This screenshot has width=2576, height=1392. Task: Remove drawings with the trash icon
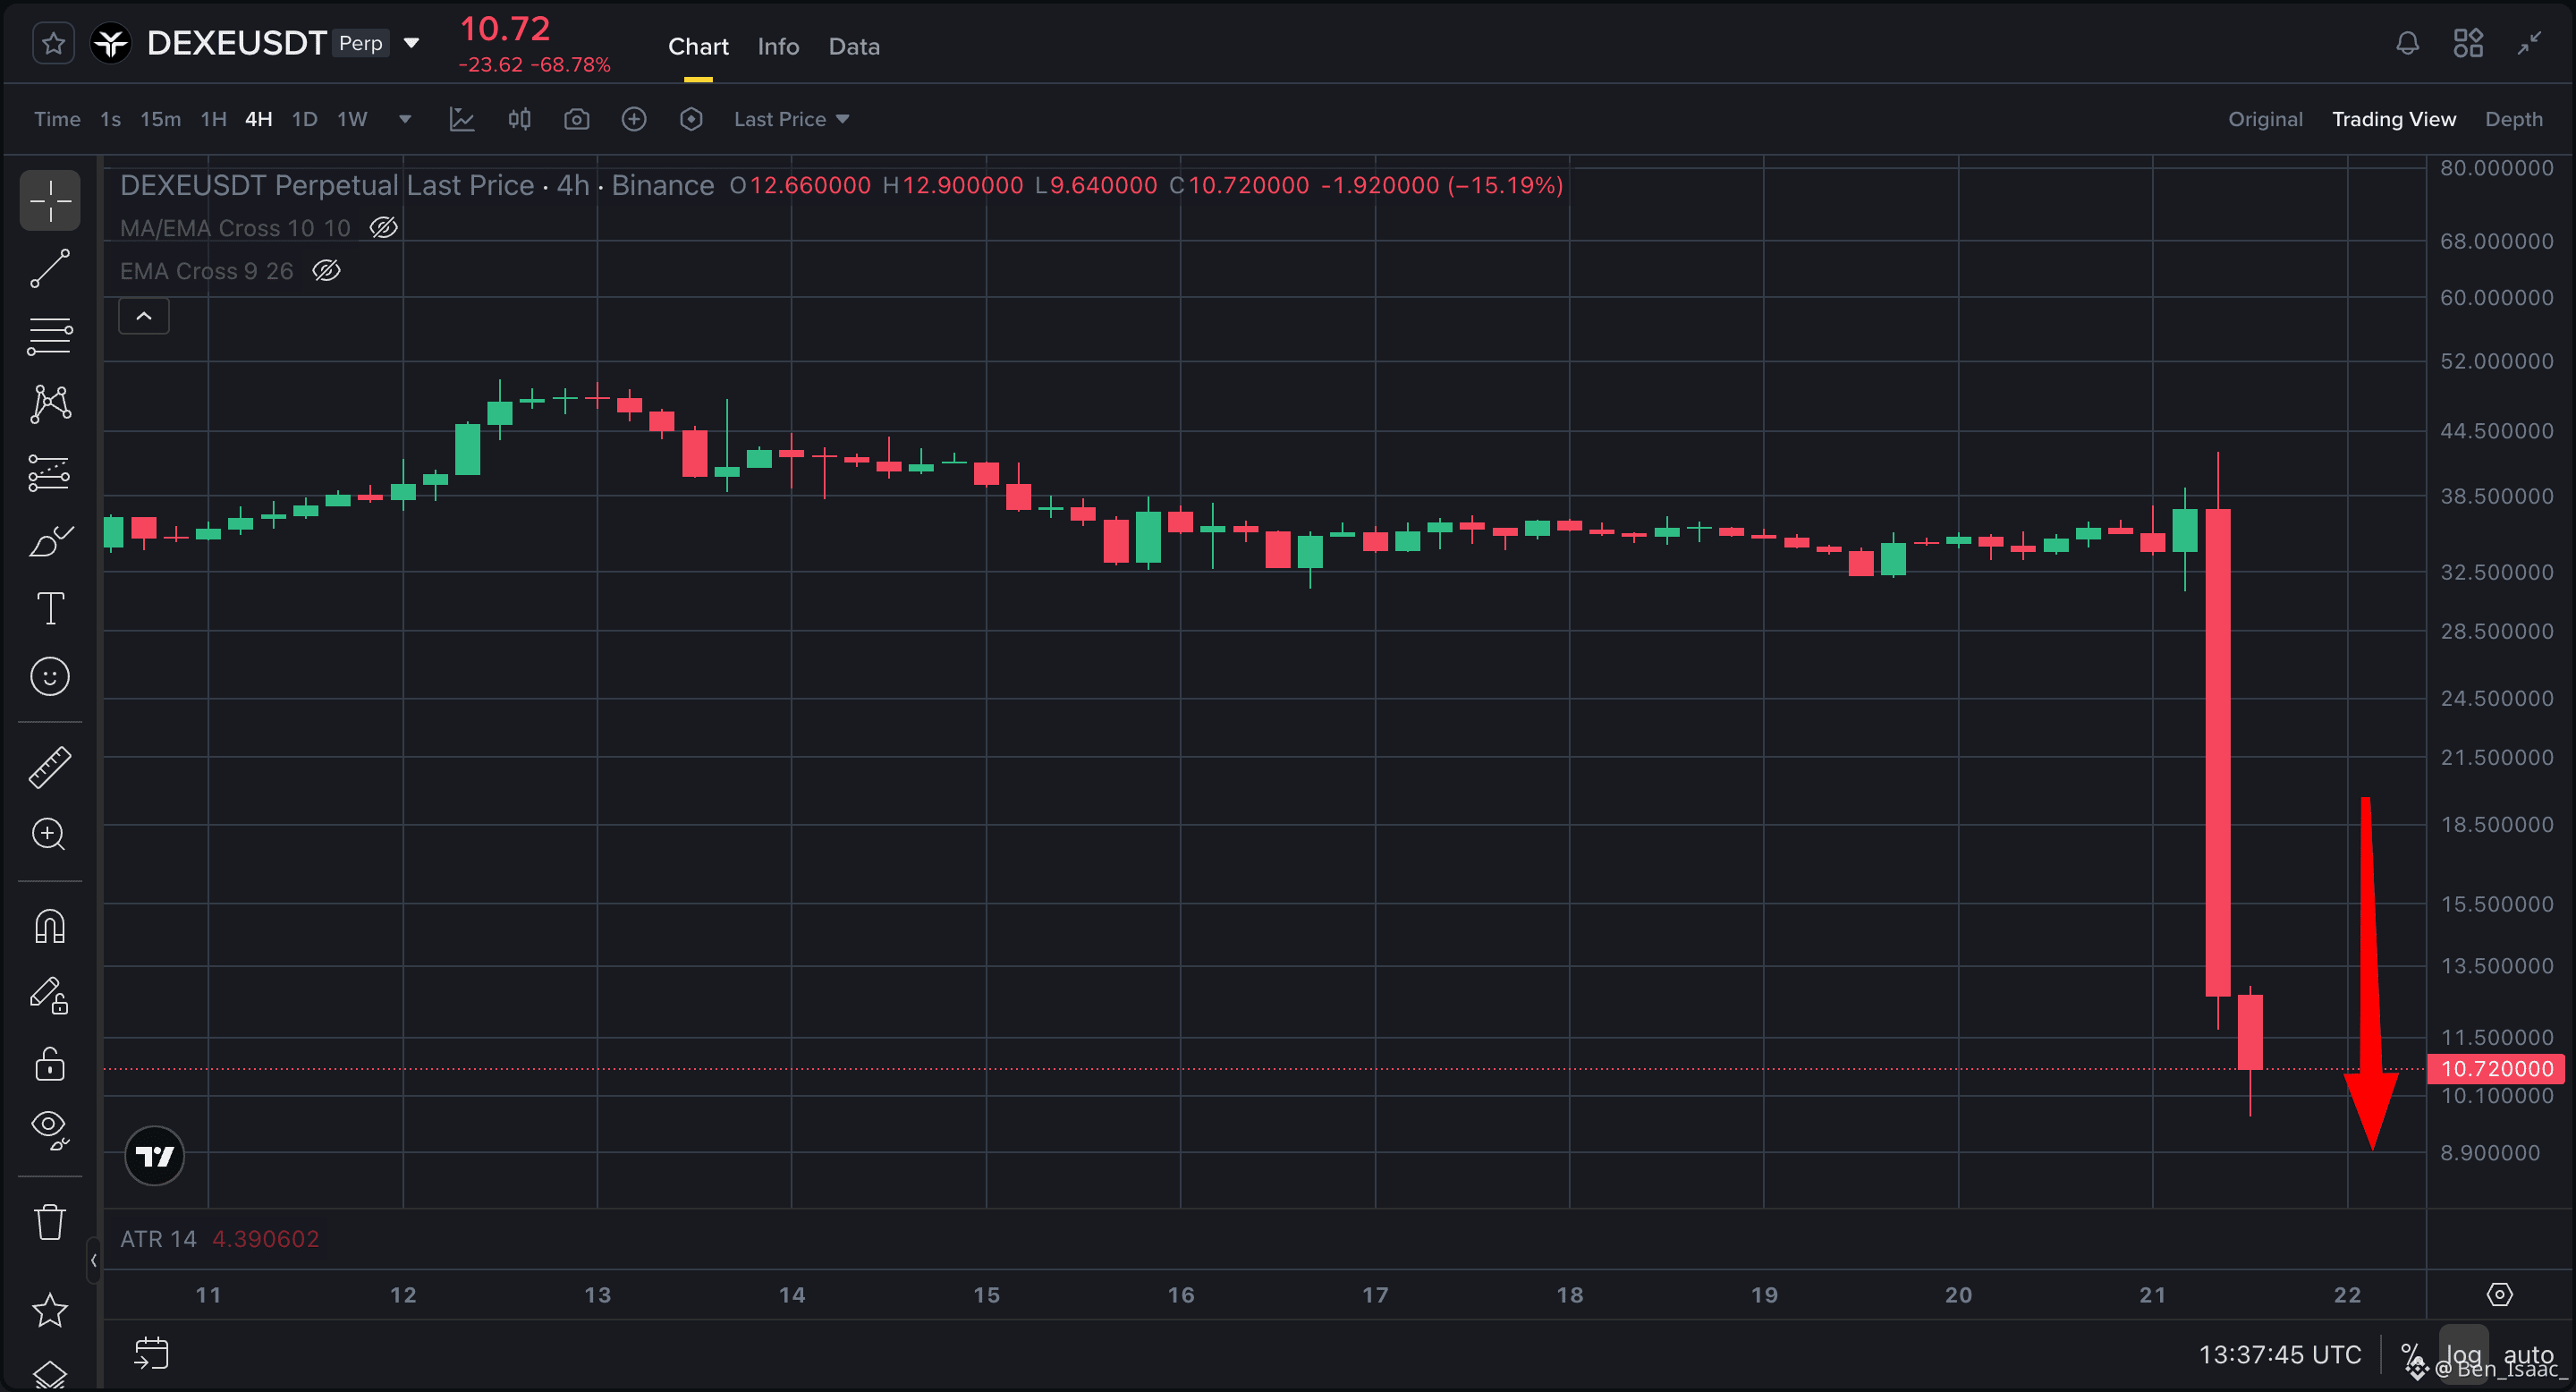(x=50, y=1221)
